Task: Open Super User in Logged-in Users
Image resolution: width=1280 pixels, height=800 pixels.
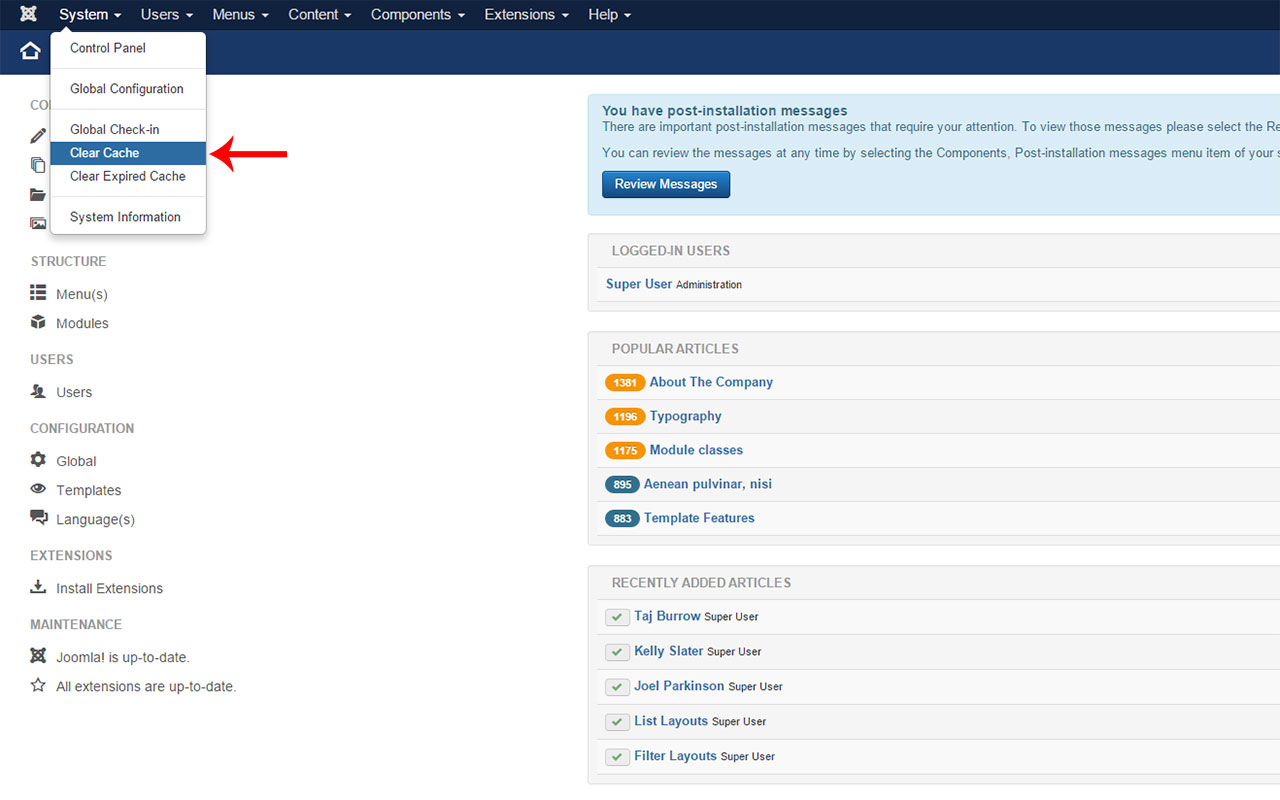Action: click(x=639, y=284)
